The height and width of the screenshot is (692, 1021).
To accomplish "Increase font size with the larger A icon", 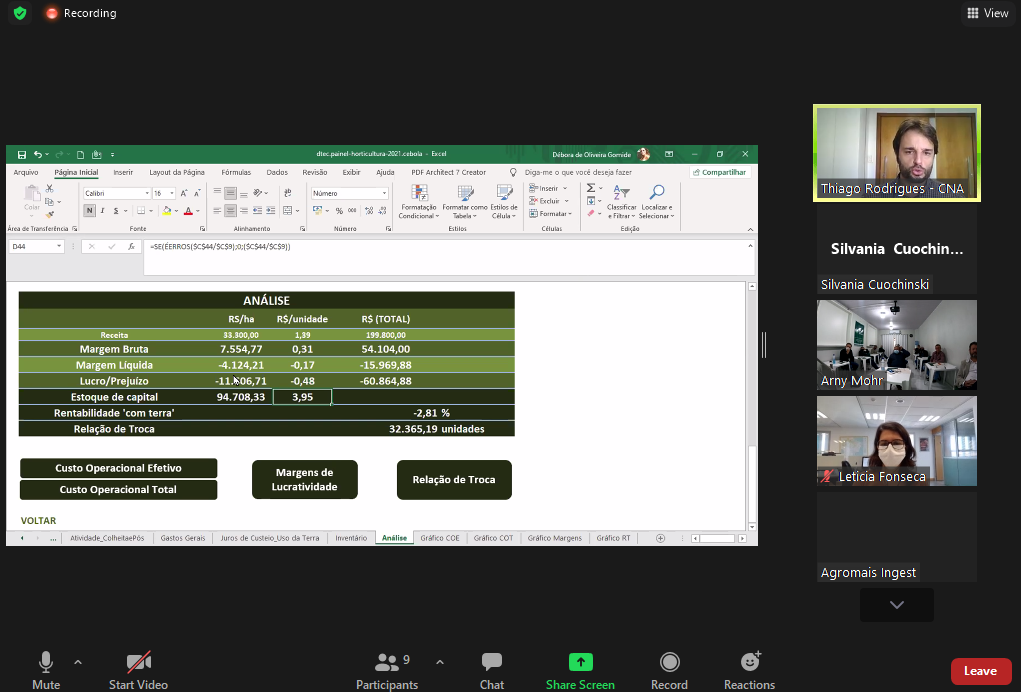I will point(184,193).
